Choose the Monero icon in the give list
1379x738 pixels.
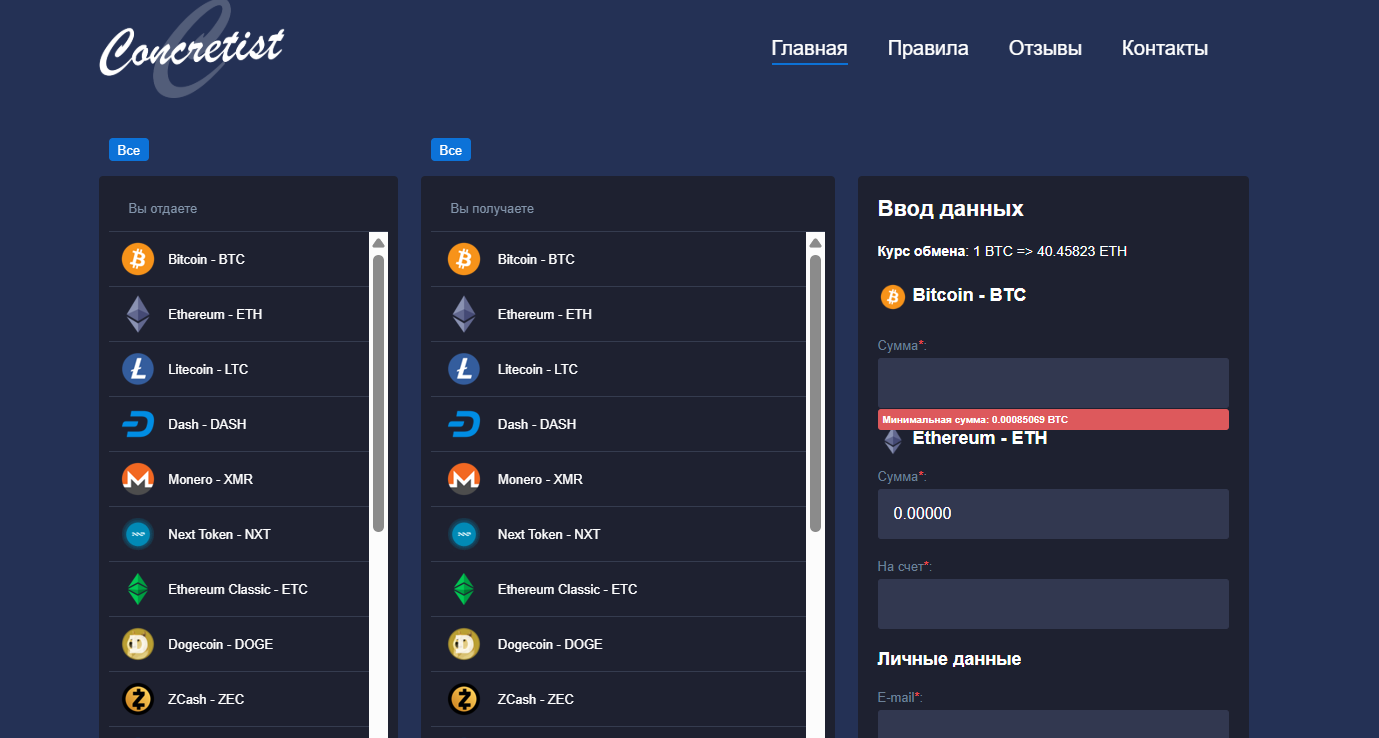138,479
